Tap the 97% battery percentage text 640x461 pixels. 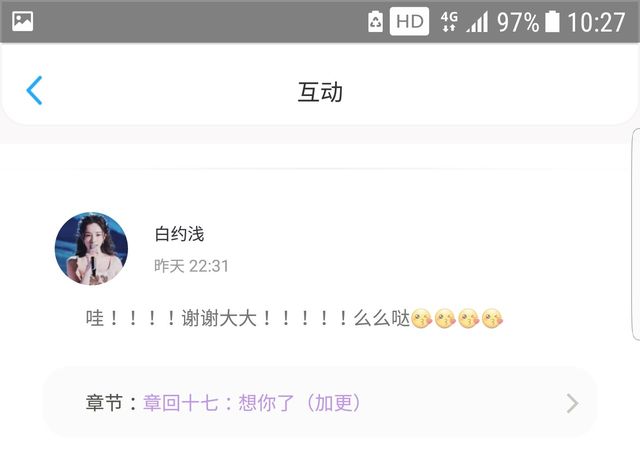[518, 22]
